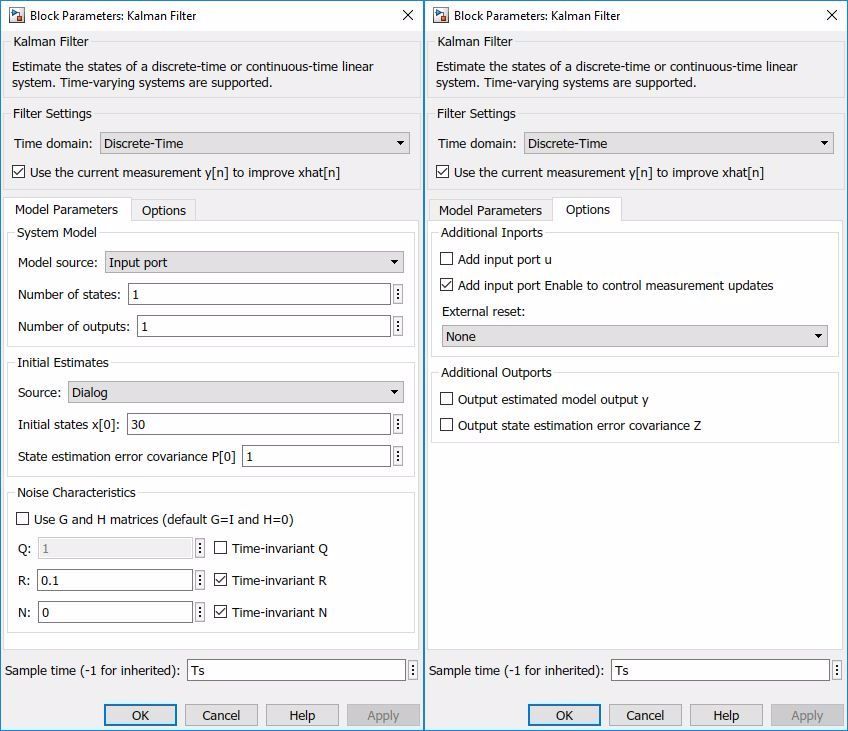Click the three-dot button beside left Sample time field

(413, 670)
